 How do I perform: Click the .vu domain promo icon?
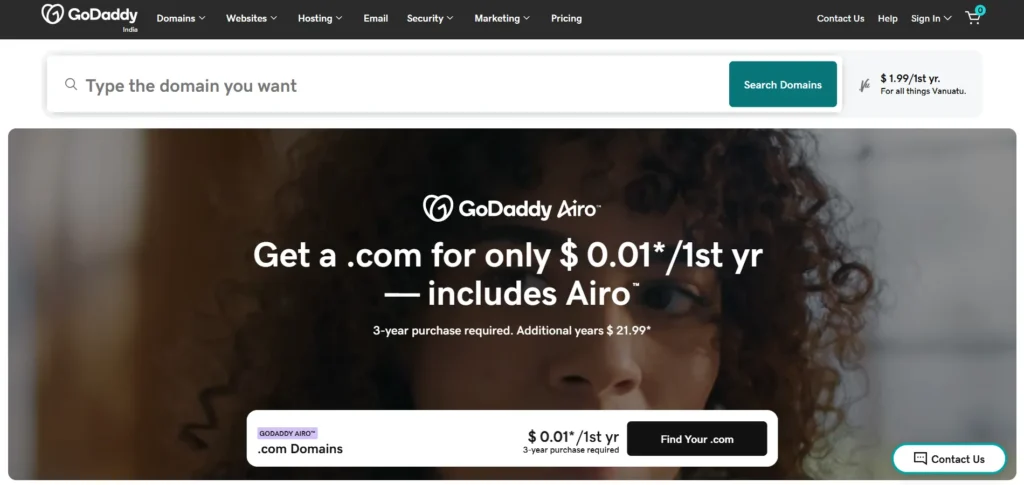(x=865, y=85)
